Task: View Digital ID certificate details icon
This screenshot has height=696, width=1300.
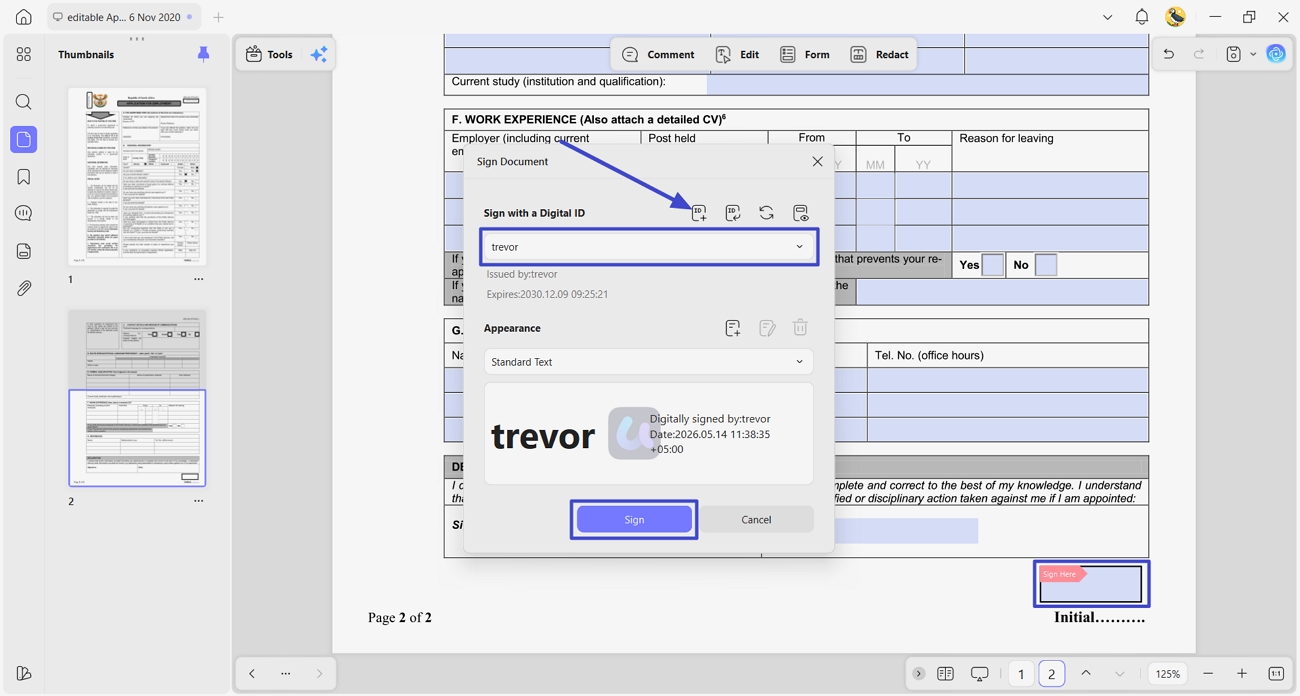Action: click(x=800, y=213)
